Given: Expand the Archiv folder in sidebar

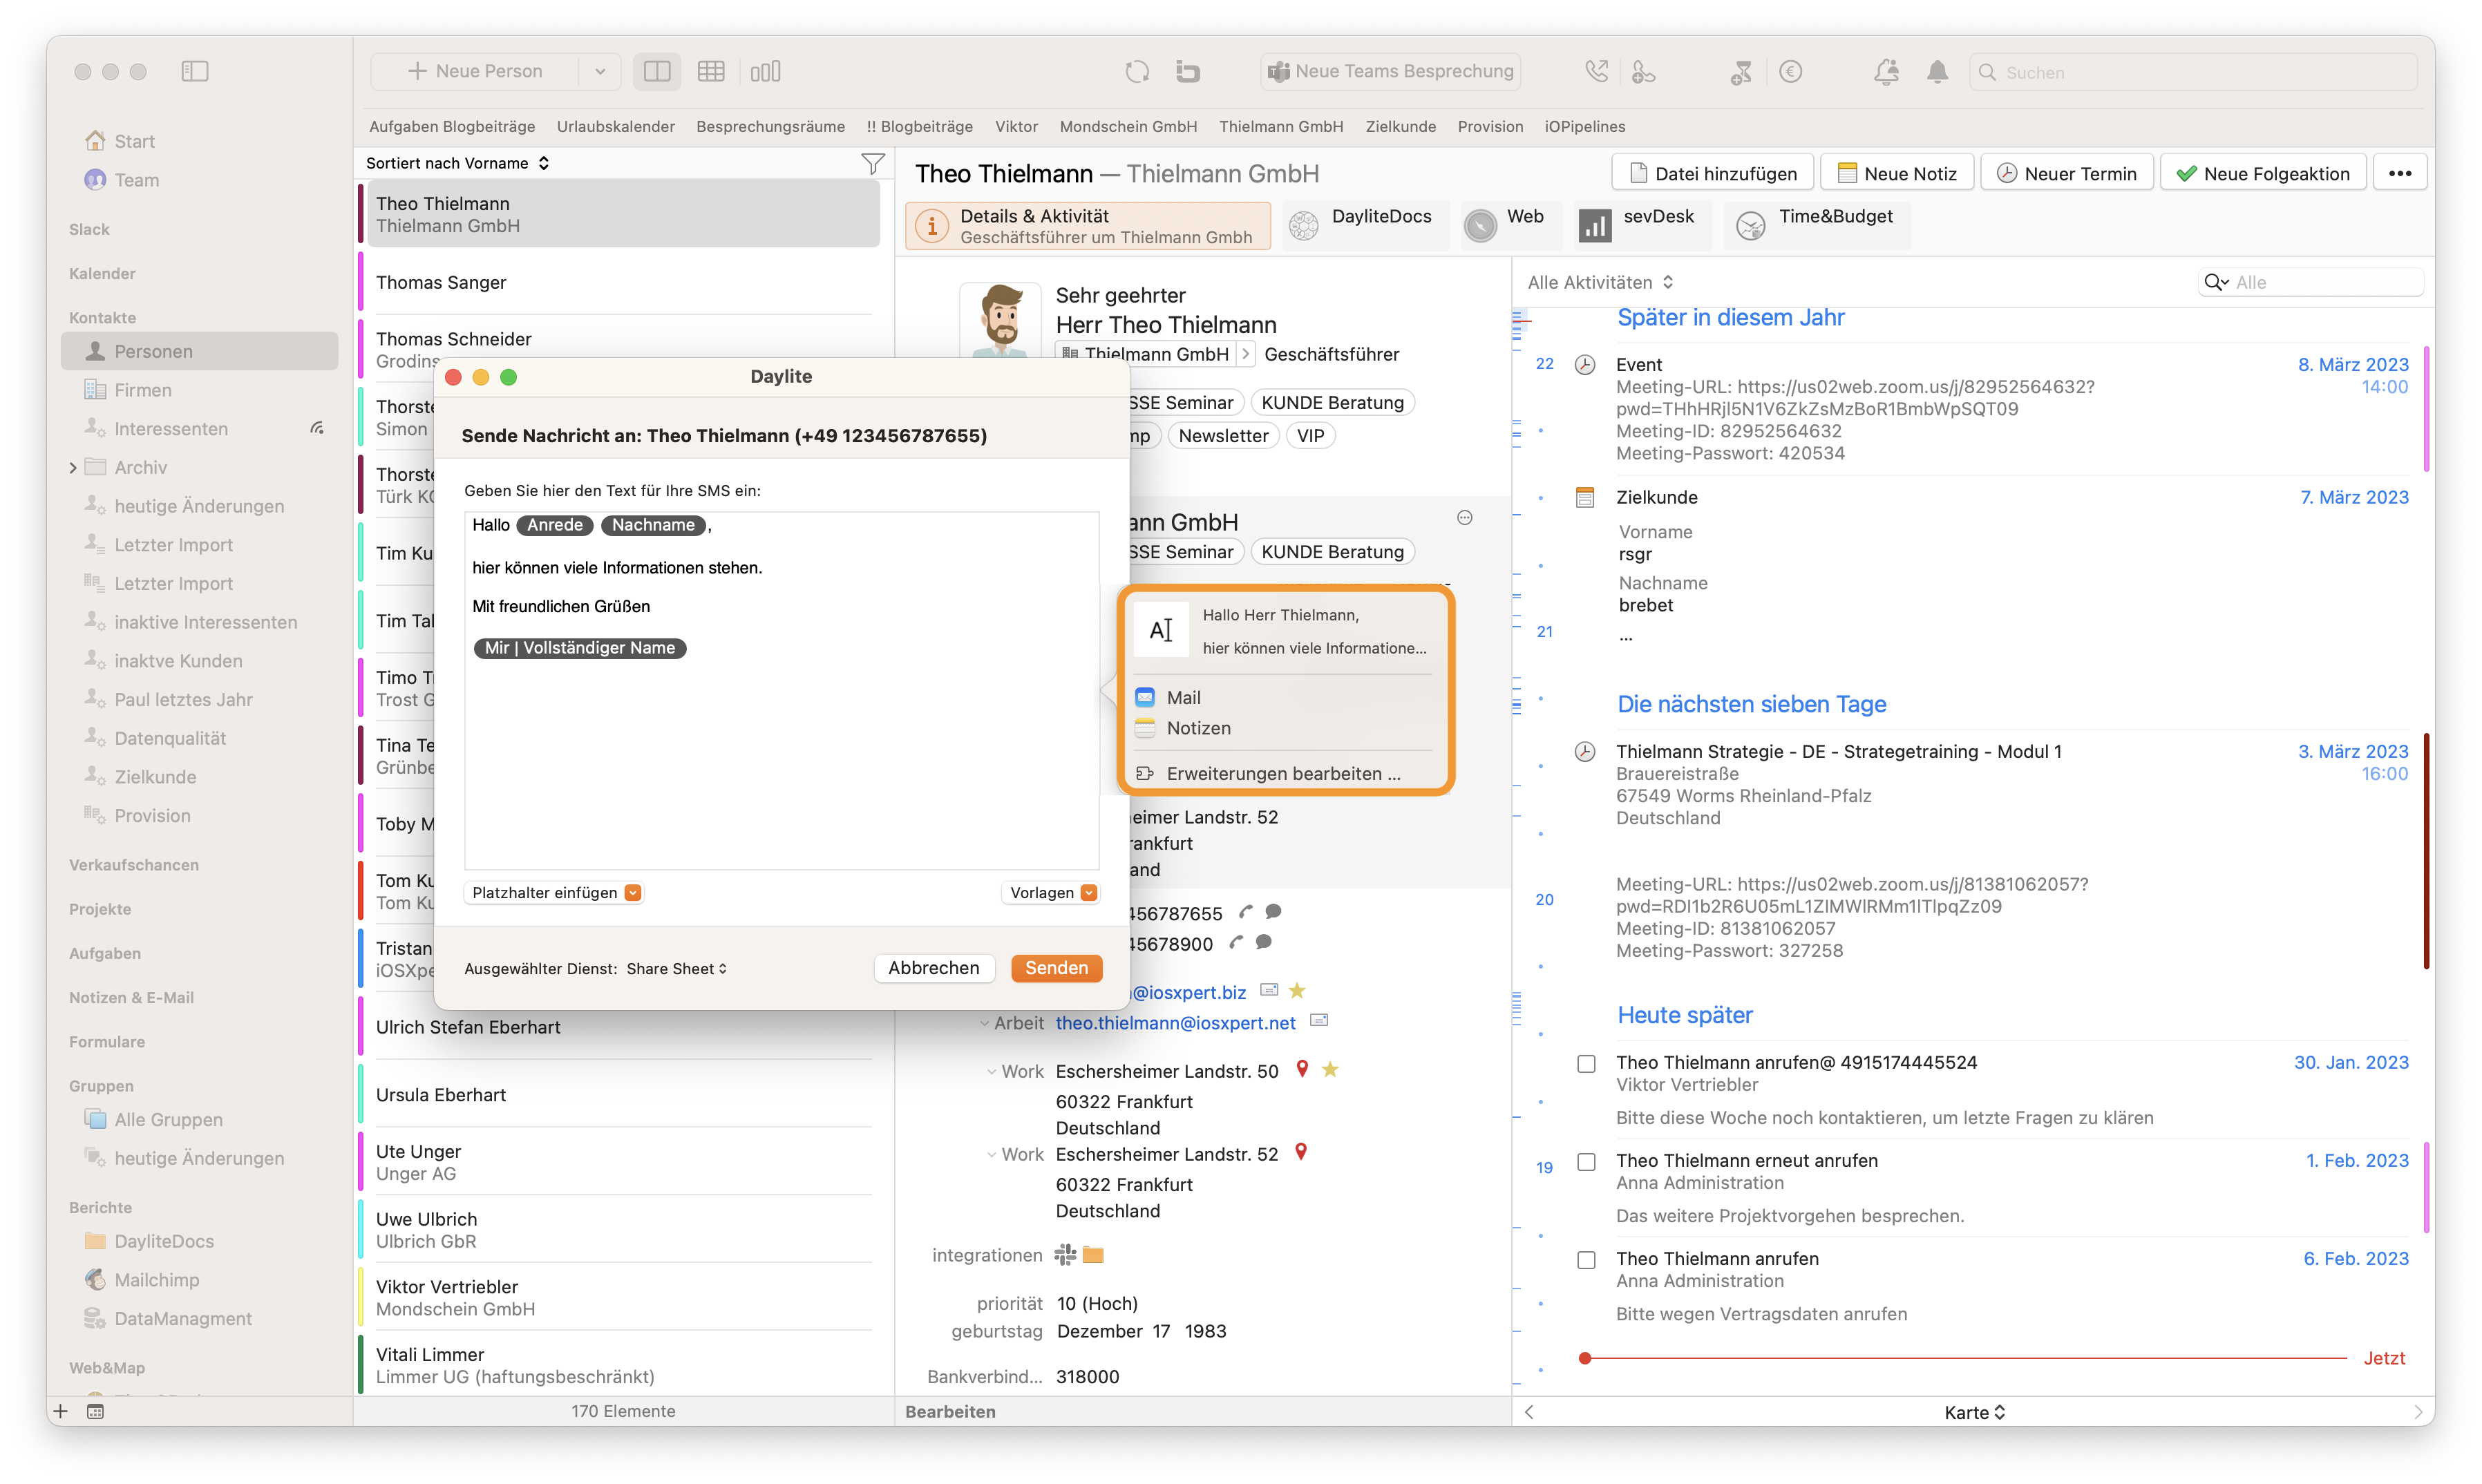Looking at the screenshot, I should [x=73, y=467].
